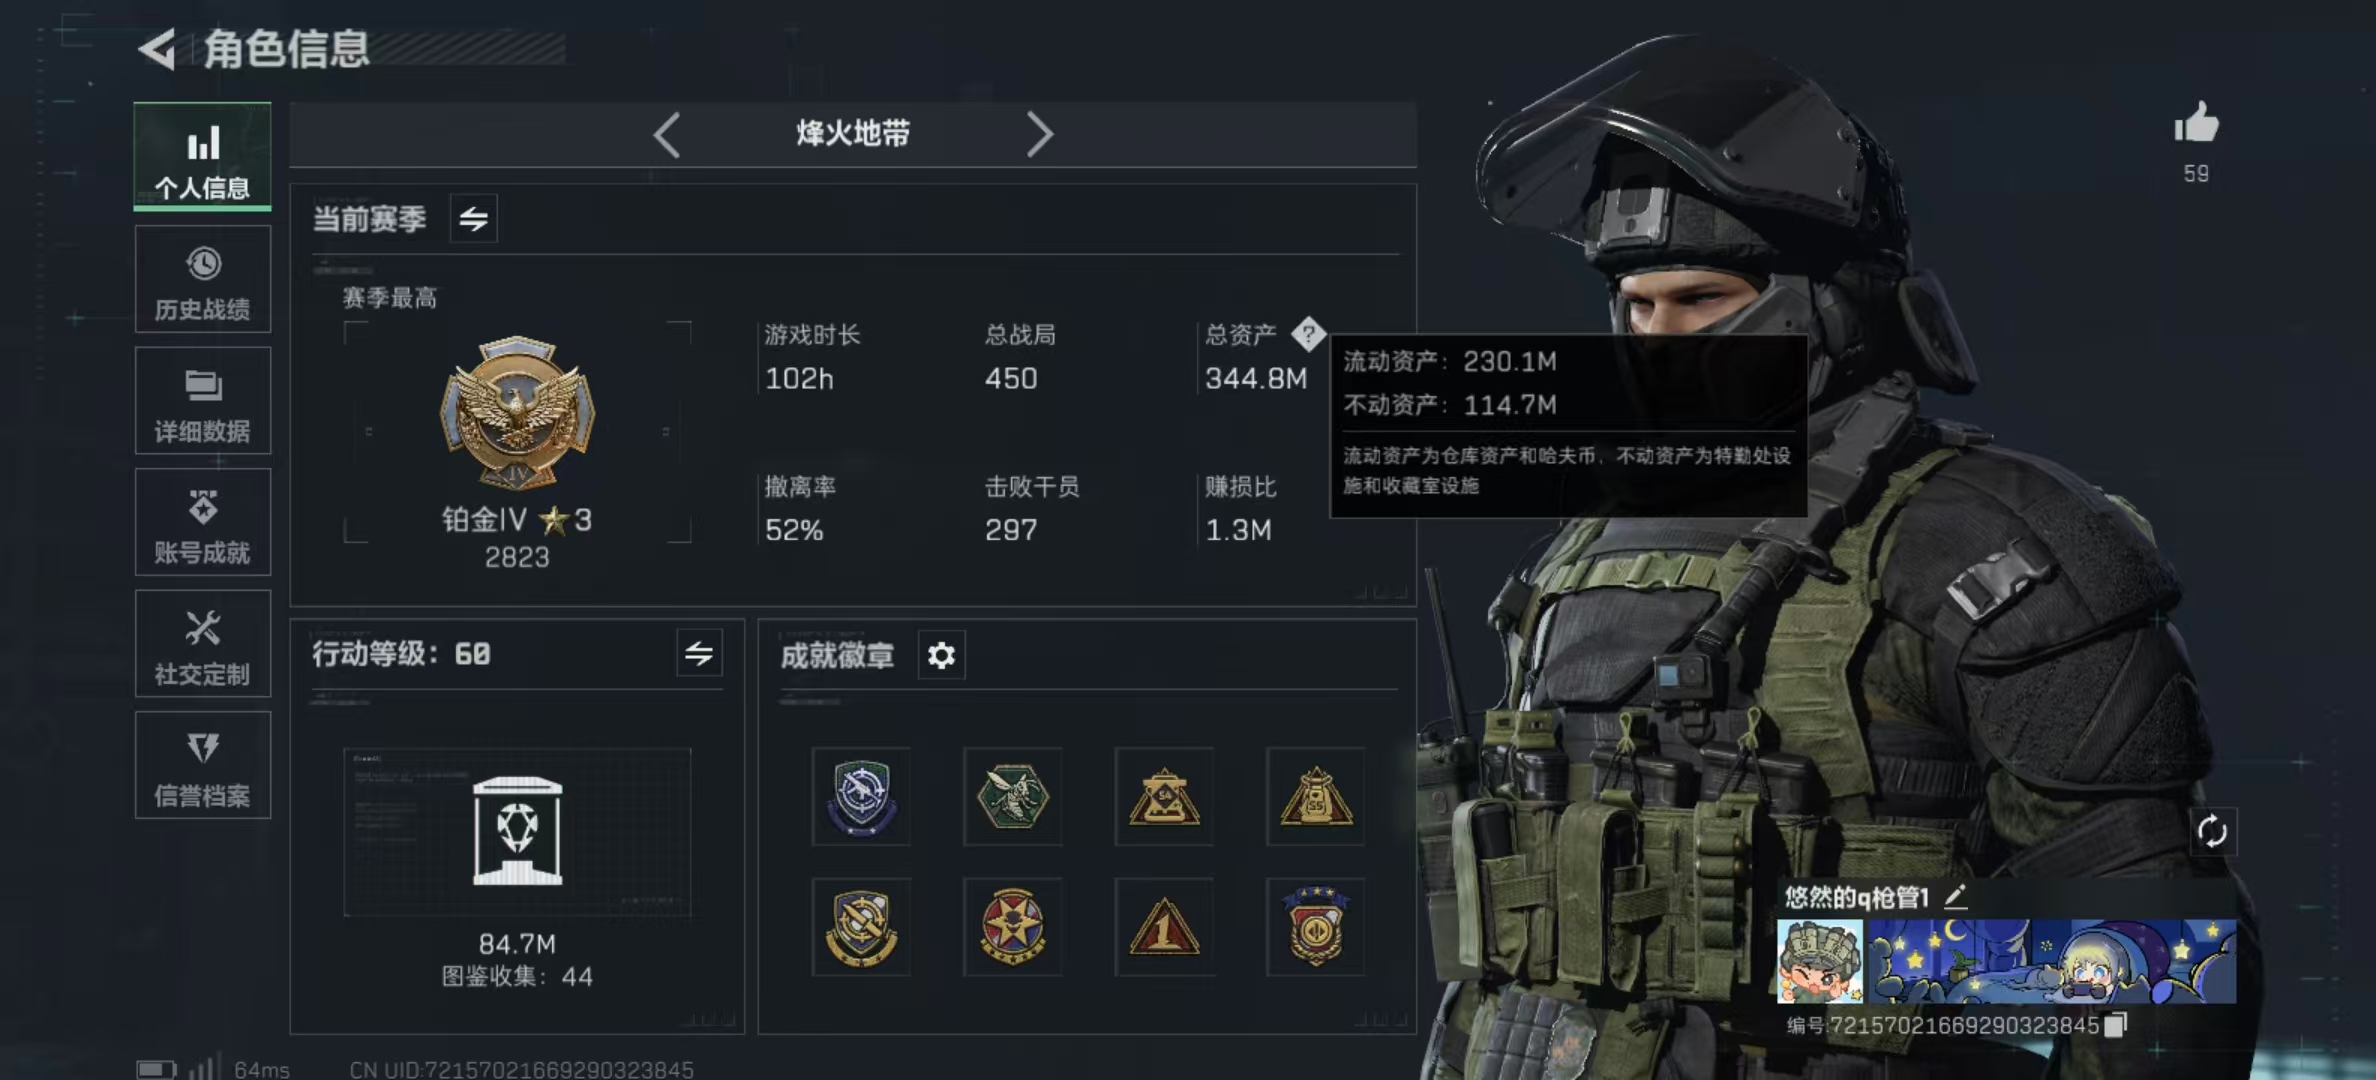Screen dimensions: 2376x1080
Task: Rotate the character model with the refresh icon
Action: pos(2212,831)
